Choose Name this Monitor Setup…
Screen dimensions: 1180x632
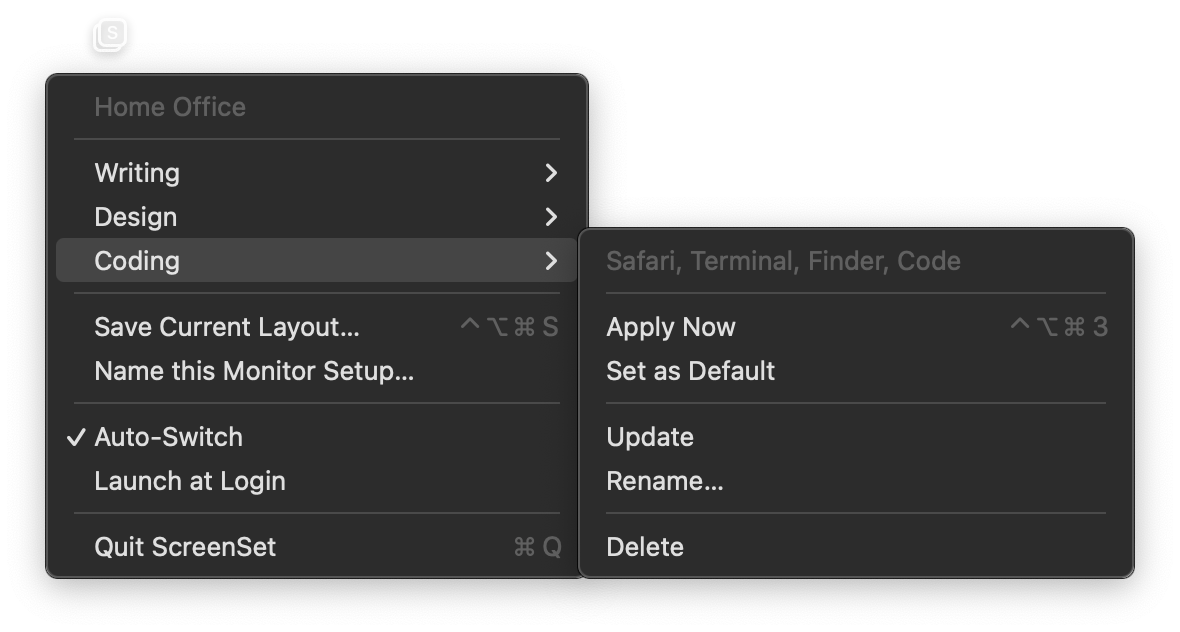pos(317,370)
